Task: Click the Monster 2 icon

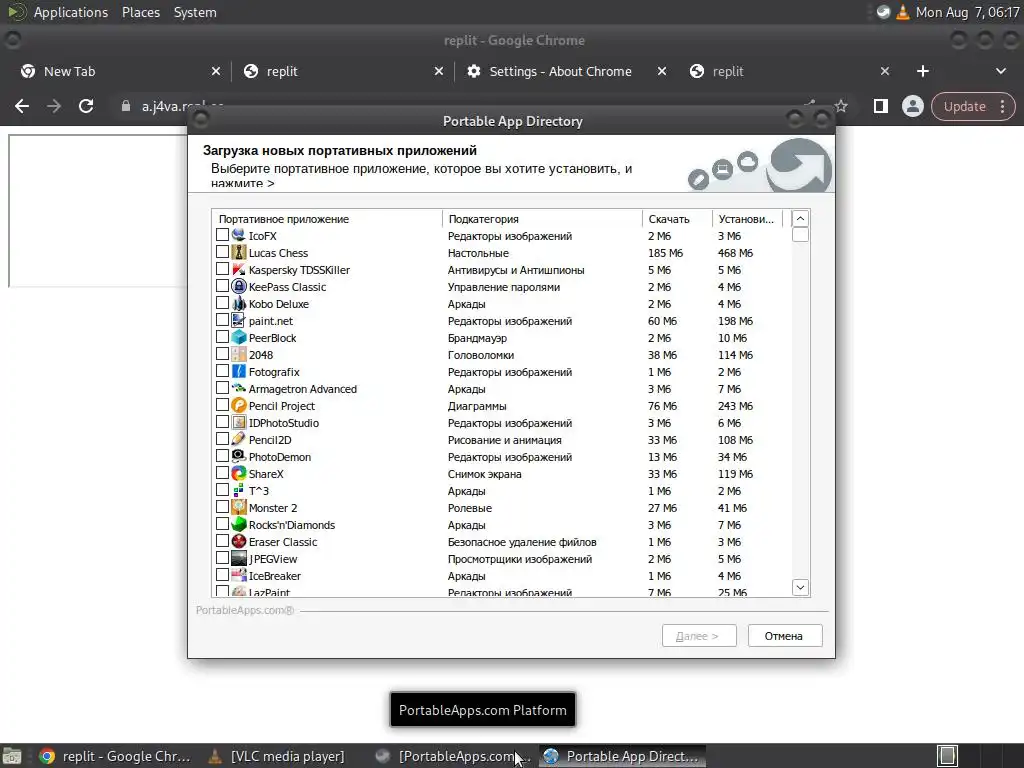Action: point(239,507)
